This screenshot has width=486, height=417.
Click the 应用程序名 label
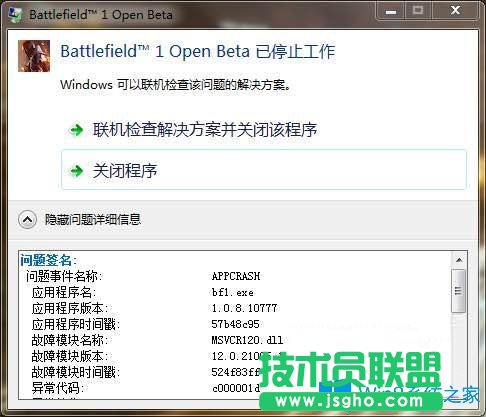64,292
